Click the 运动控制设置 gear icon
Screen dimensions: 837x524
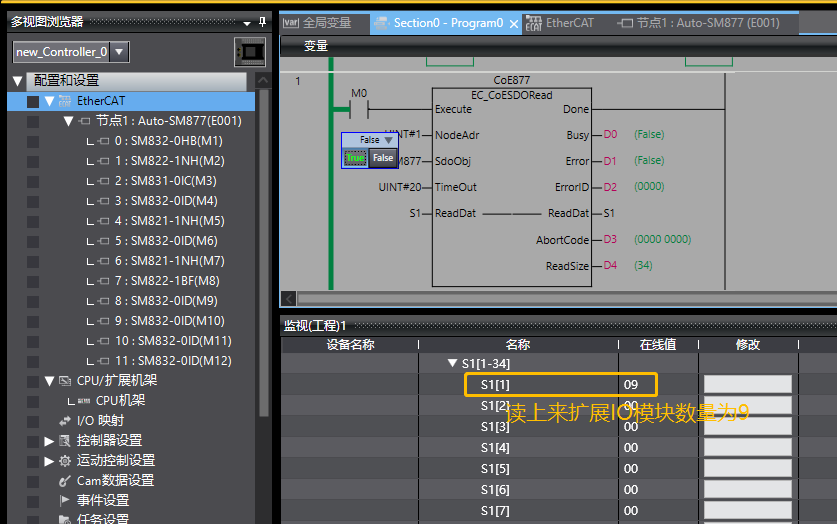(65, 461)
